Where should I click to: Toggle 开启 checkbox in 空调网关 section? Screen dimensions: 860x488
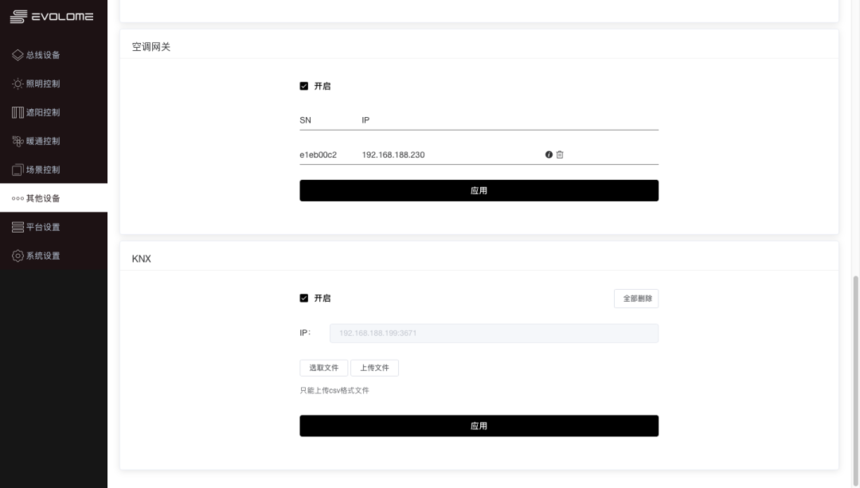click(304, 86)
